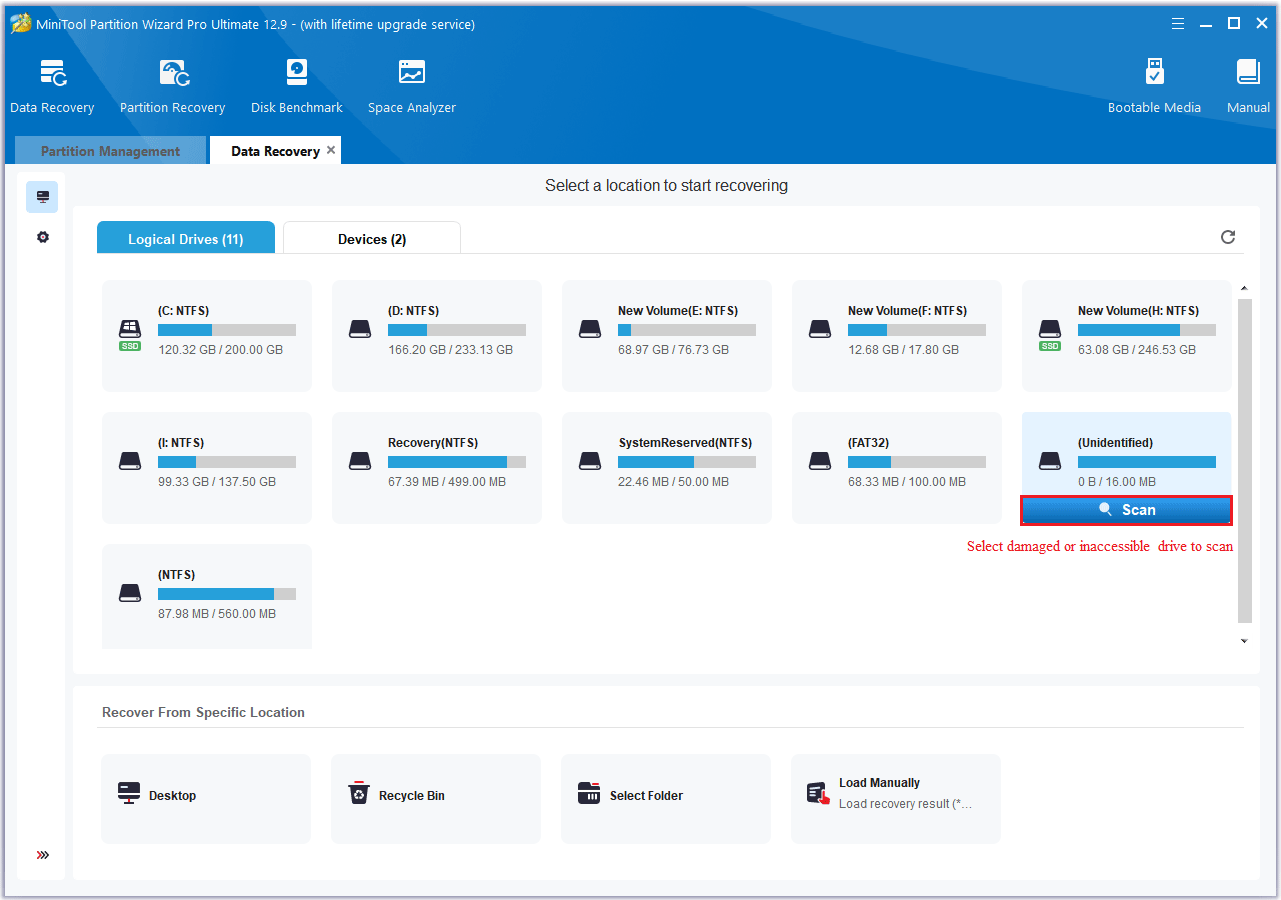Select the computer view sidebar icon
The height and width of the screenshot is (900, 1281).
click(x=43, y=197)
